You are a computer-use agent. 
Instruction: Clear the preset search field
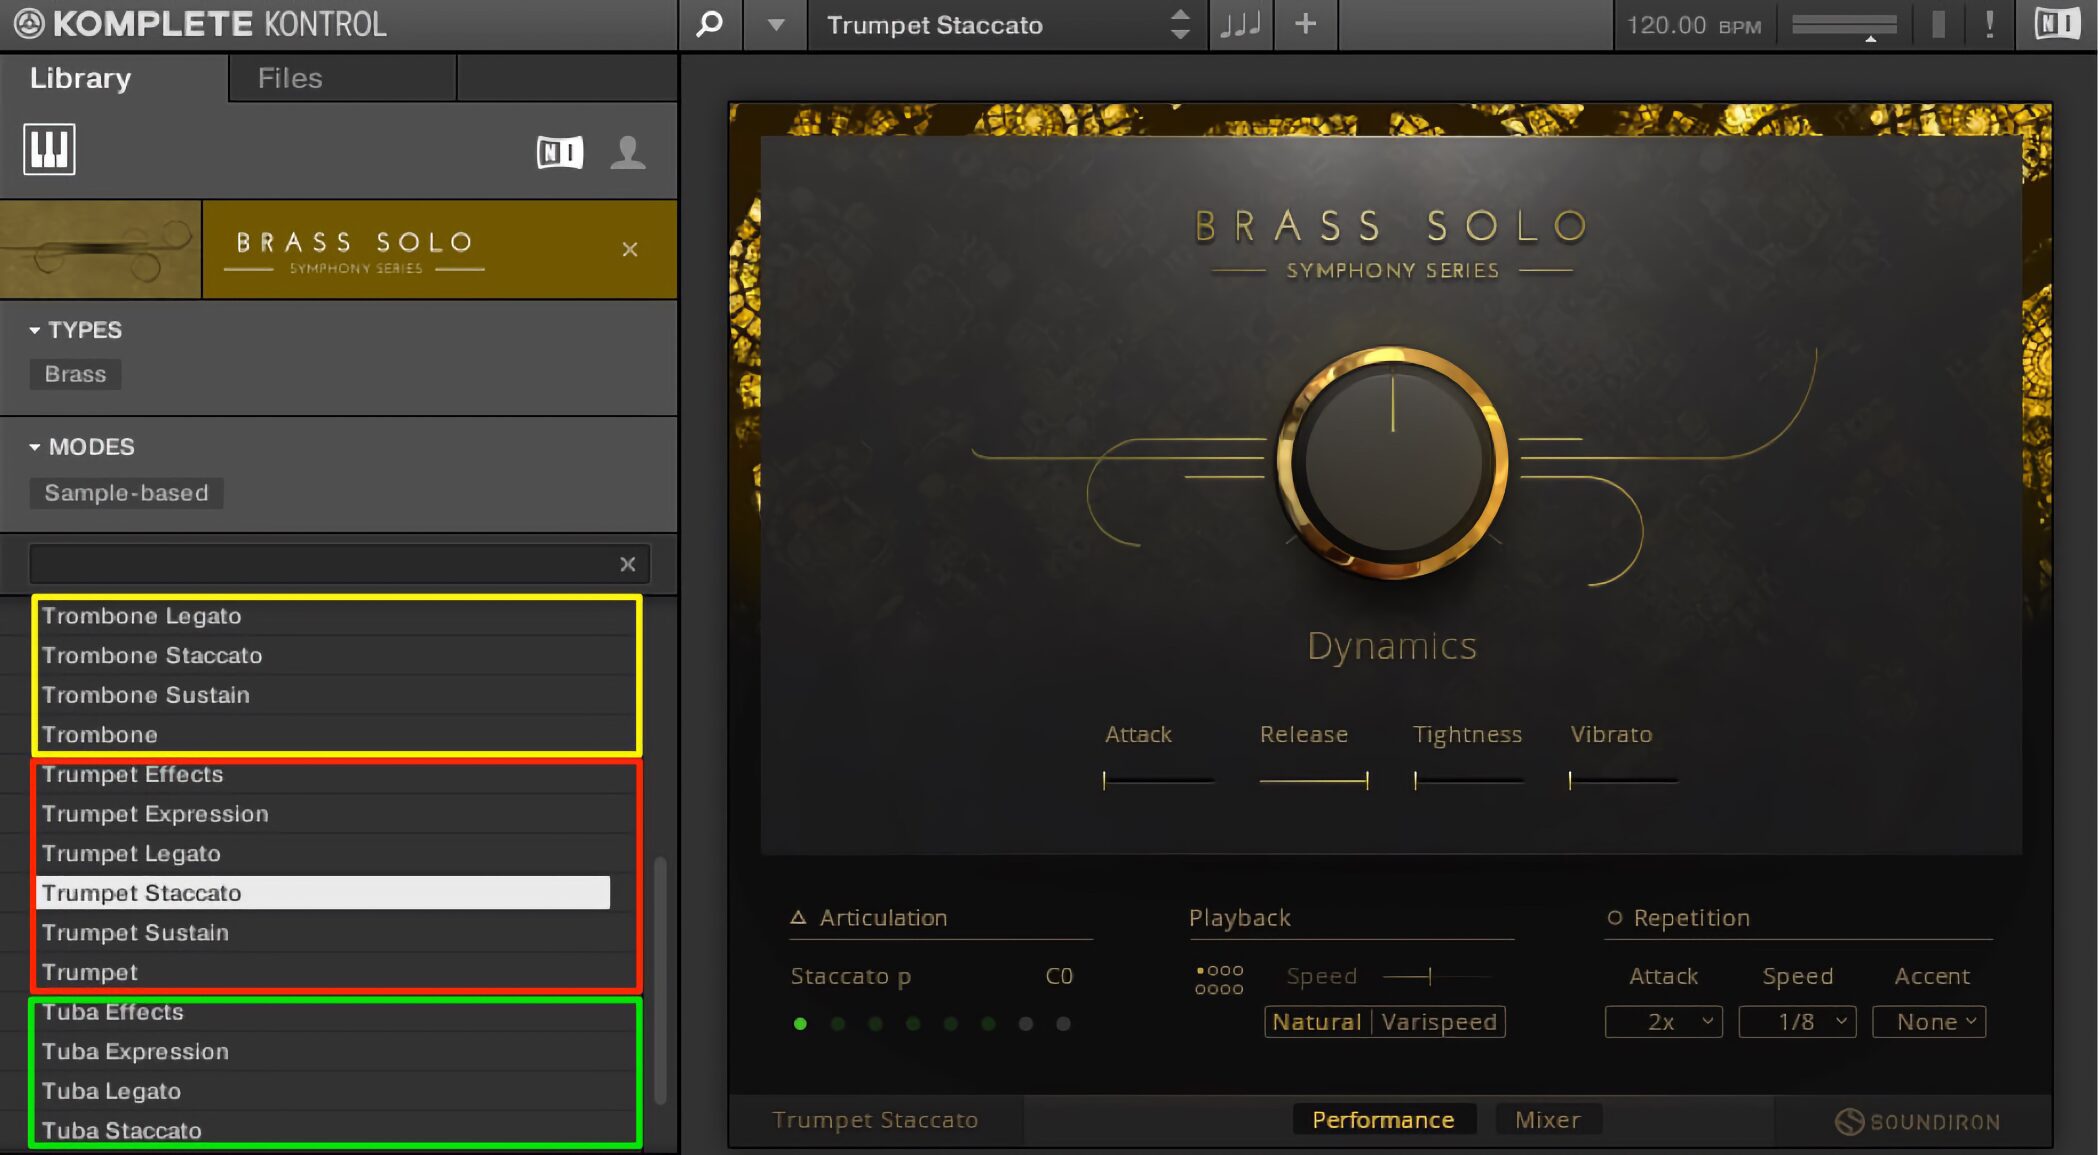click(628, 564)
